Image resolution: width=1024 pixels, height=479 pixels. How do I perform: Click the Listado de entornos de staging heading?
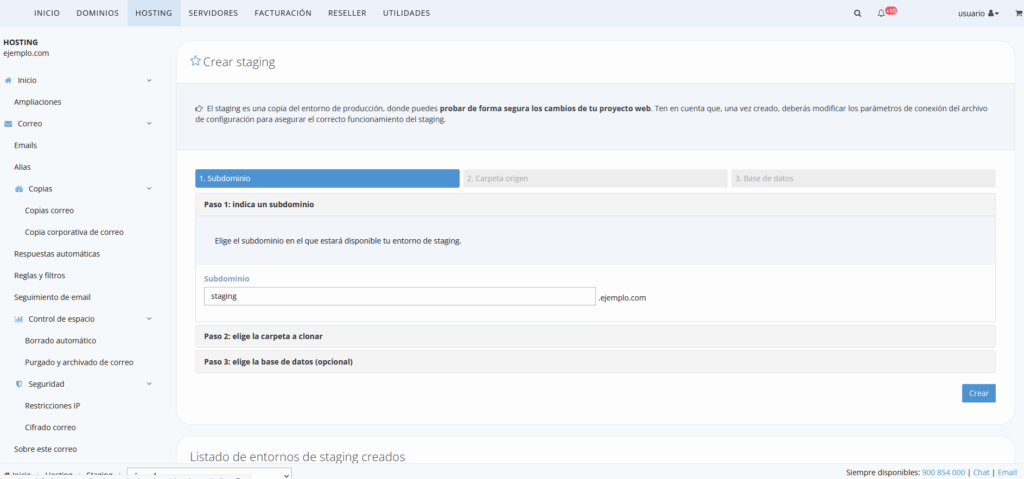coord(297,456)
